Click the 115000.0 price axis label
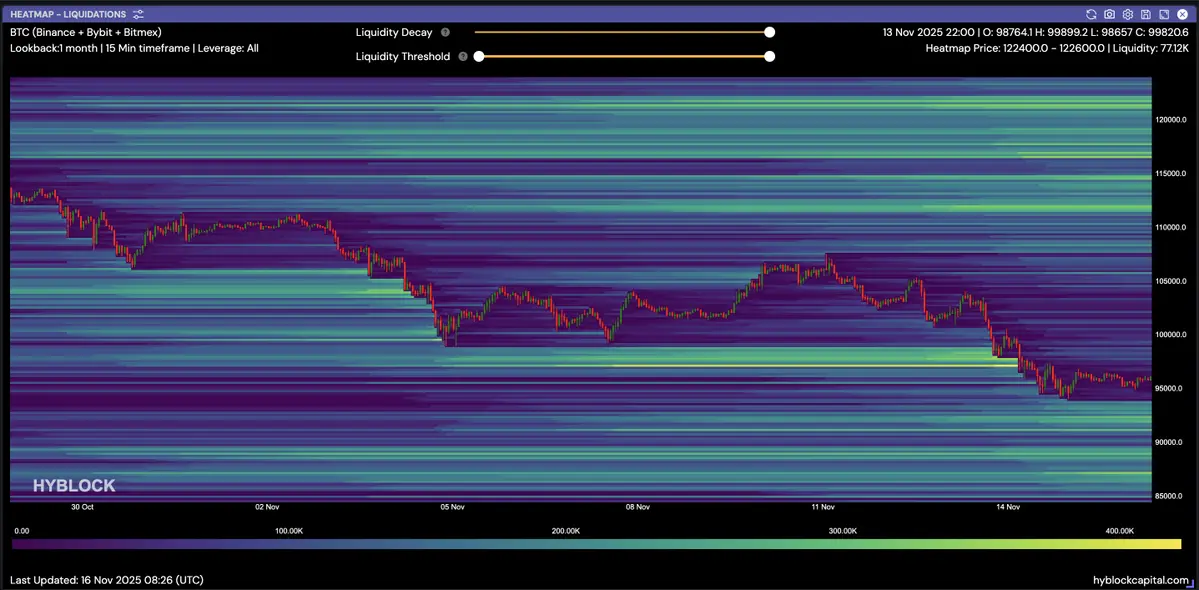The image size is (1199, 590). click(x=1171, y=173)
